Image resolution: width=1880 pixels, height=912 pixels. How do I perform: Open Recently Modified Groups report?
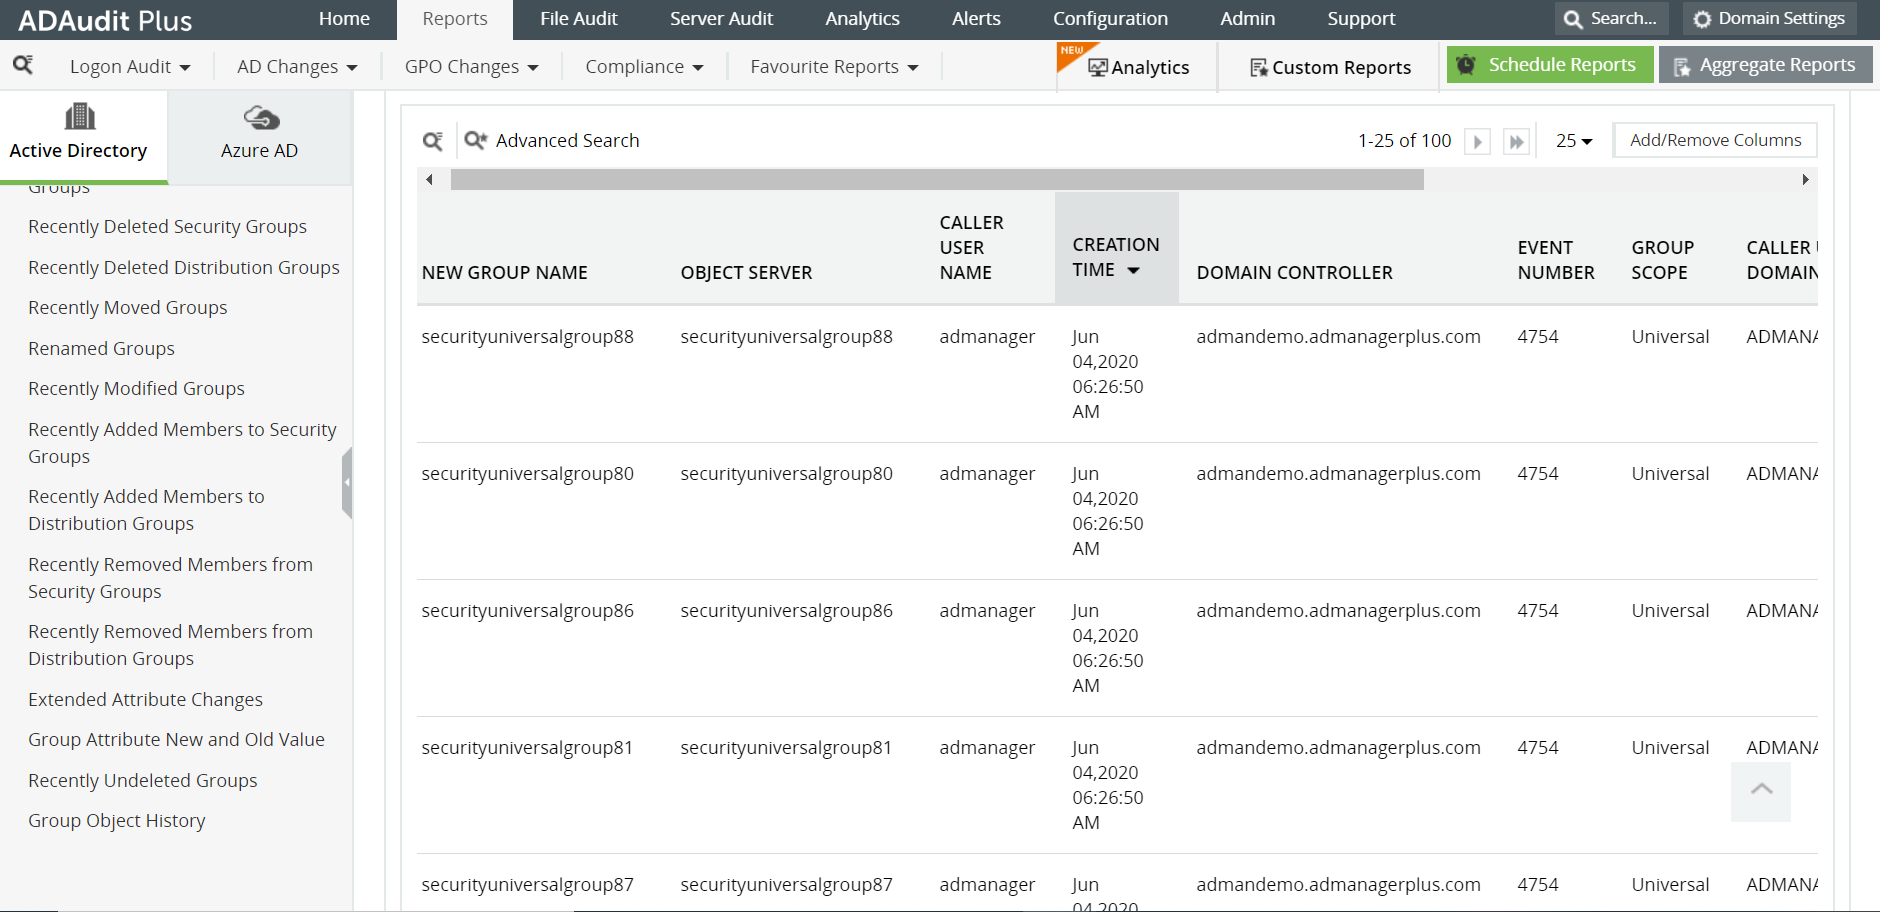136,389
